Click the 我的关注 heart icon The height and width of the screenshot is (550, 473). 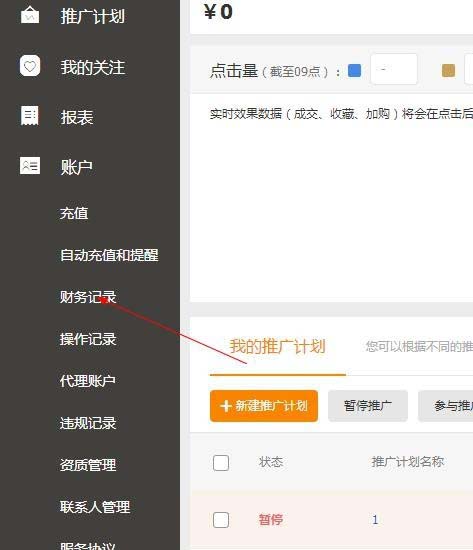click(x=30, y=66)
